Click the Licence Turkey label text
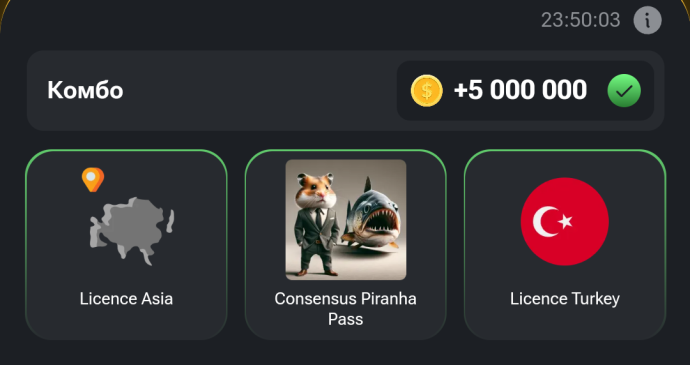The width and height of the screenshot is (690, 365). point(565,299)
